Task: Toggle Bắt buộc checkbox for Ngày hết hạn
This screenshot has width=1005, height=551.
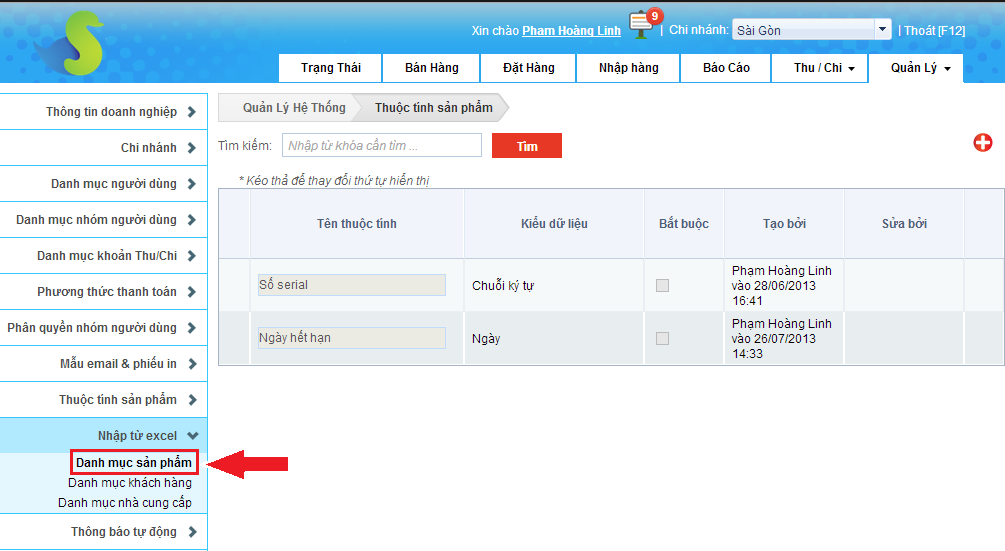Action: (x=662, y=339)
